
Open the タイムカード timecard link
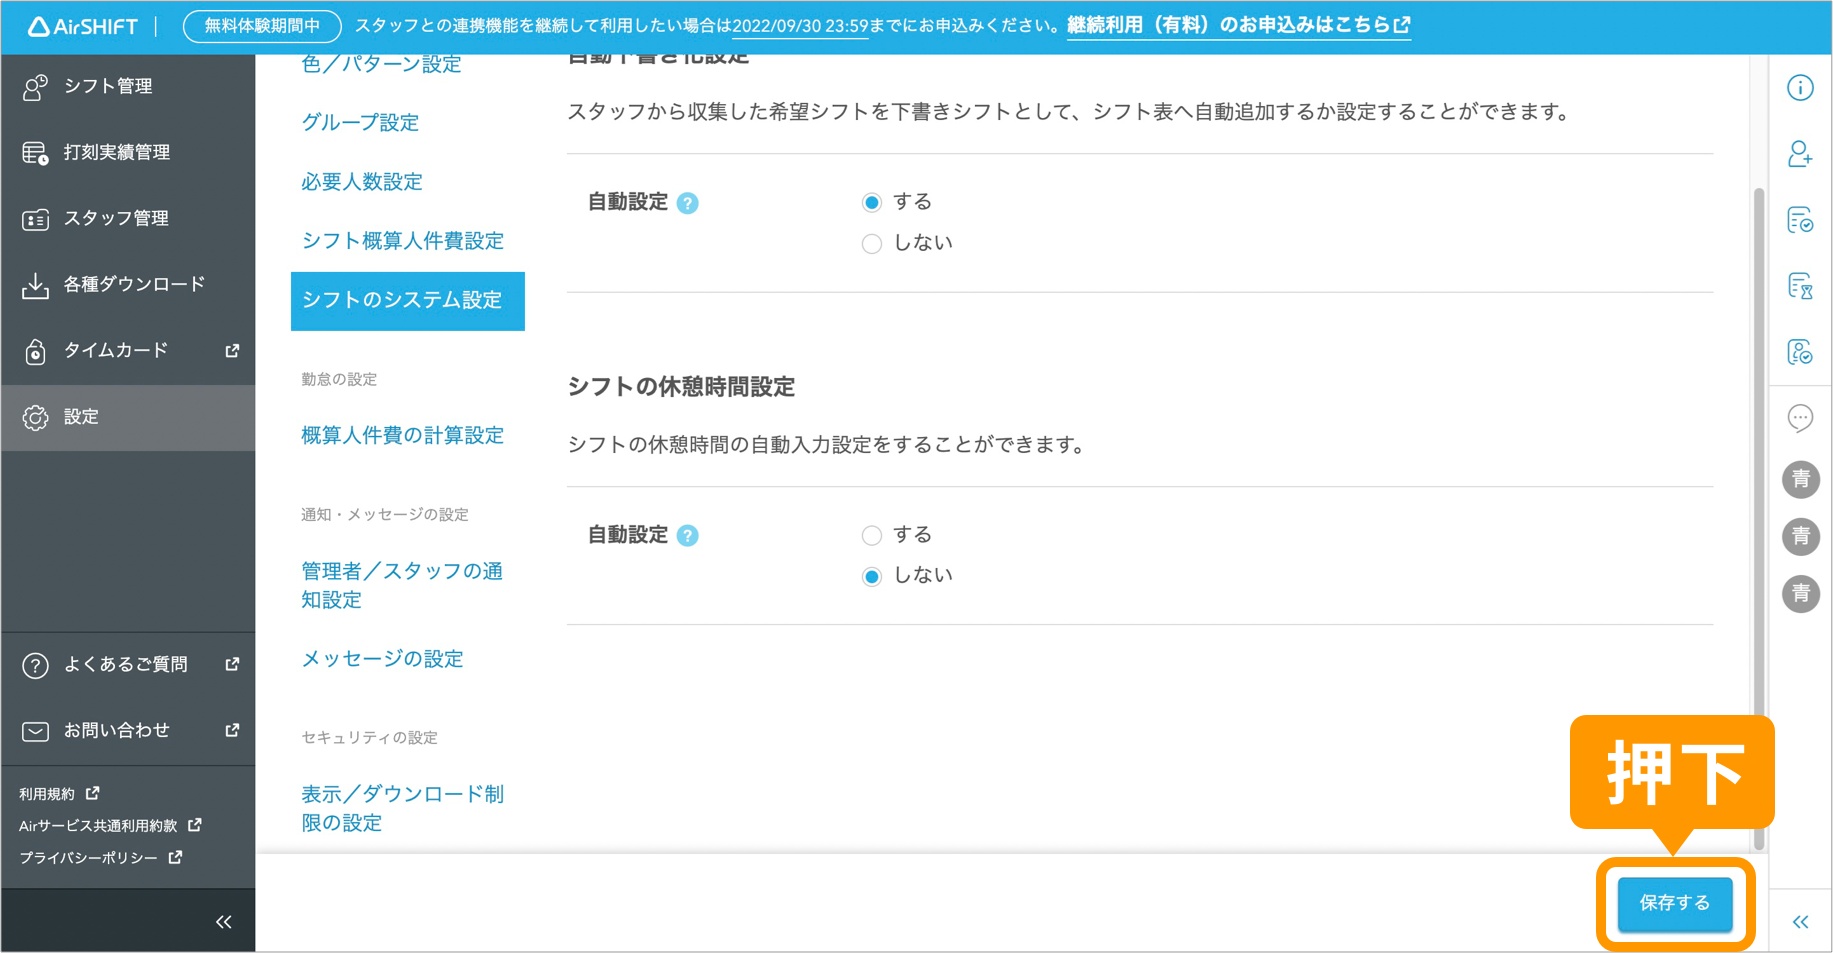(115, 350)
